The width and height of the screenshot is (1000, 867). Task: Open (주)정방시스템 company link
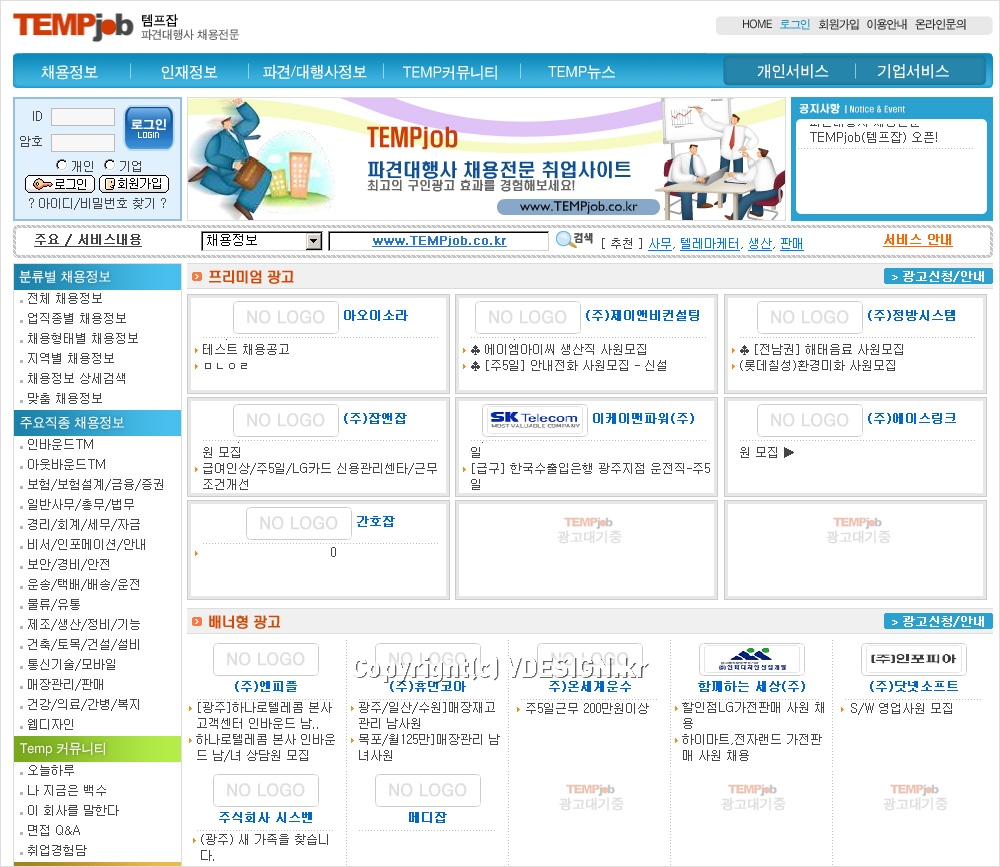point(911,315)
